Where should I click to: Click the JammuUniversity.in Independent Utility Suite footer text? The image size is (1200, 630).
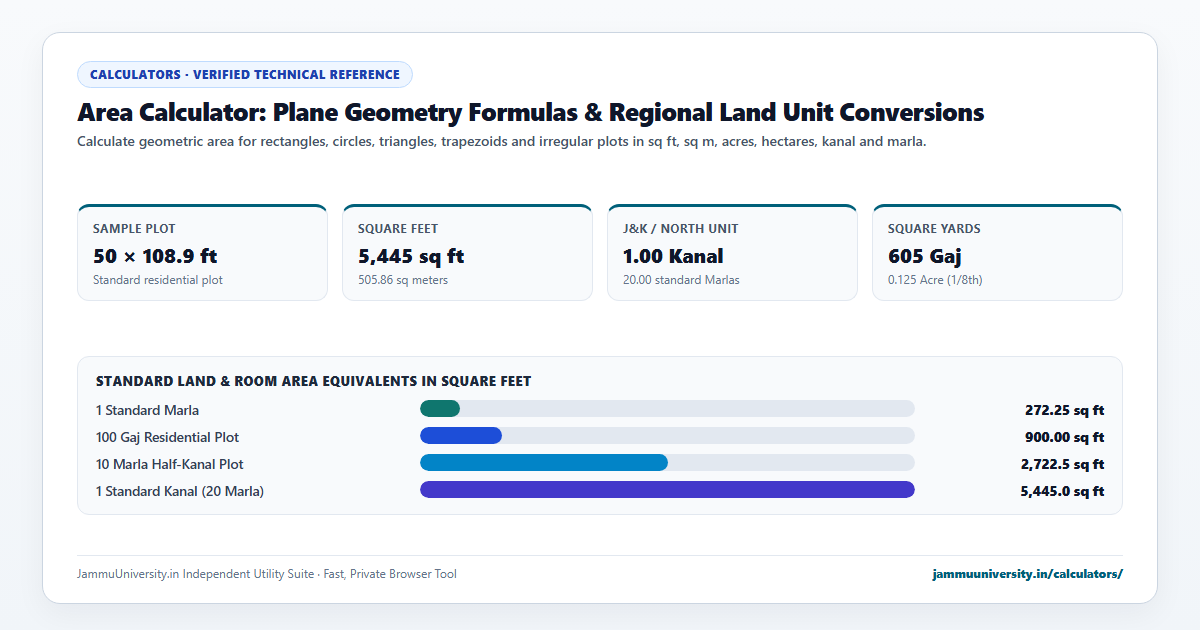(267, 574)
